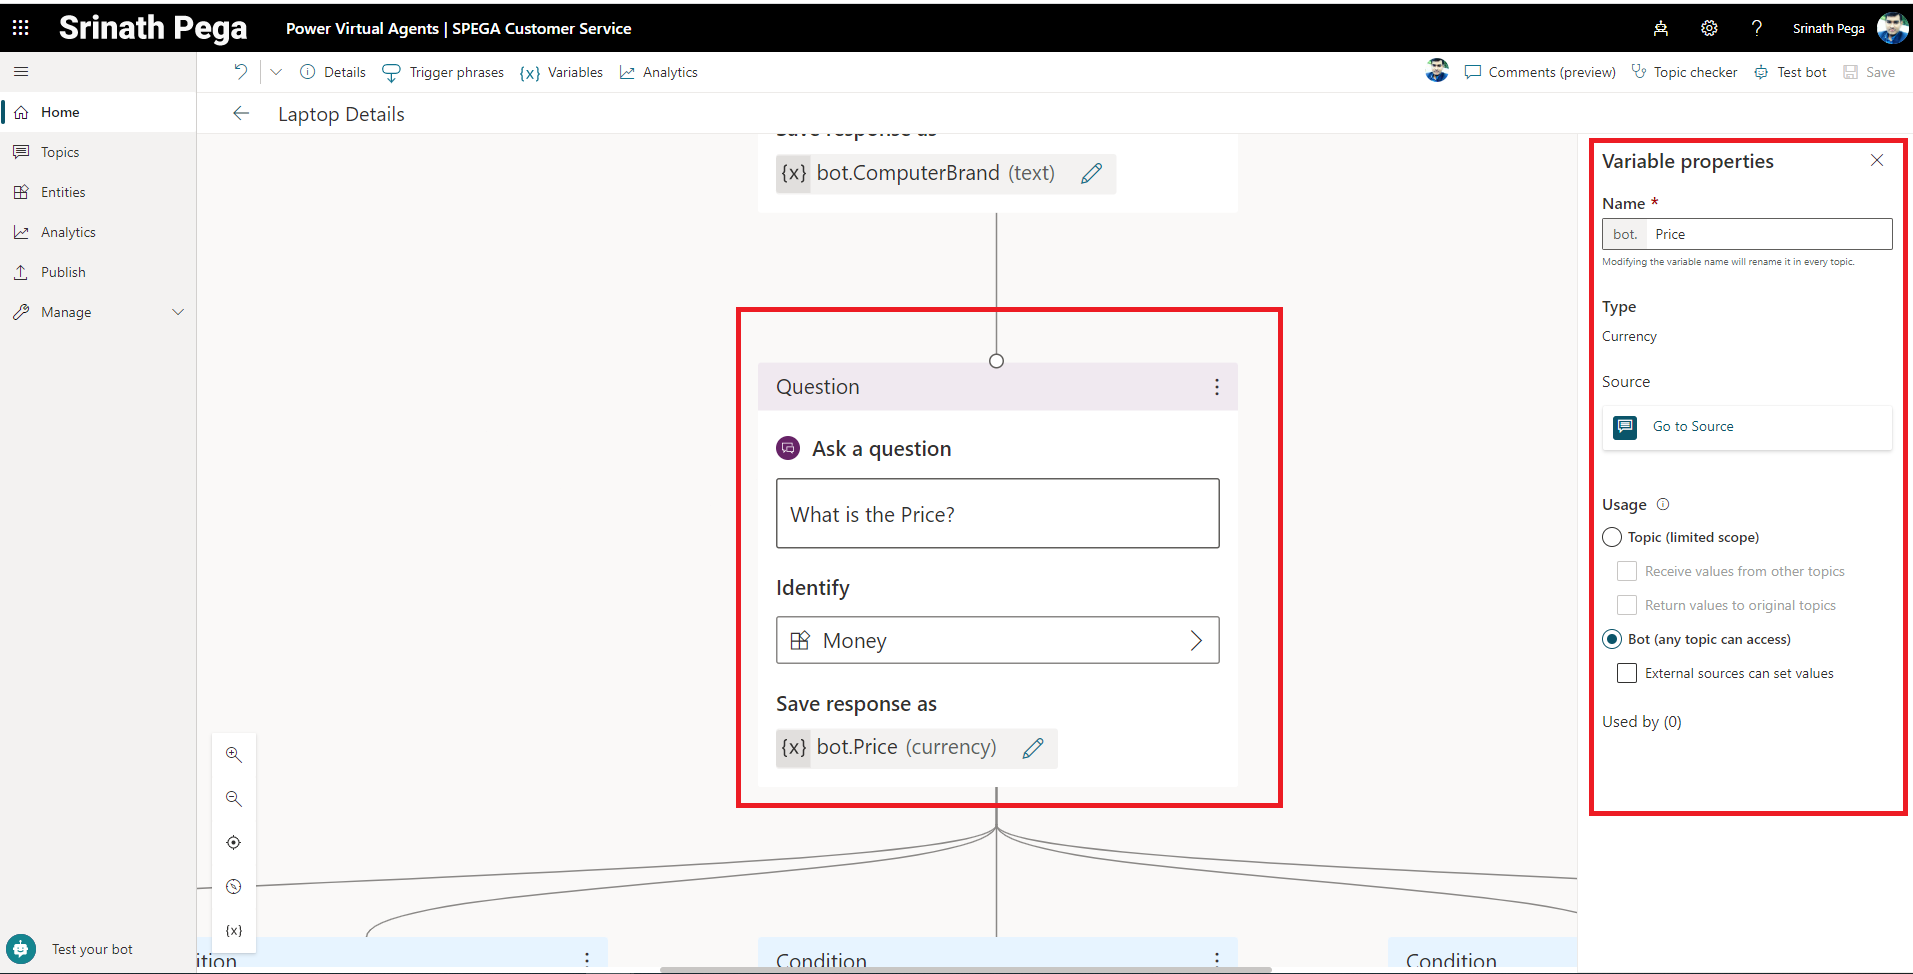Screen dimensions: 1913x974
Task: Go to Topics in the left navigation
Action: point(60,152)
